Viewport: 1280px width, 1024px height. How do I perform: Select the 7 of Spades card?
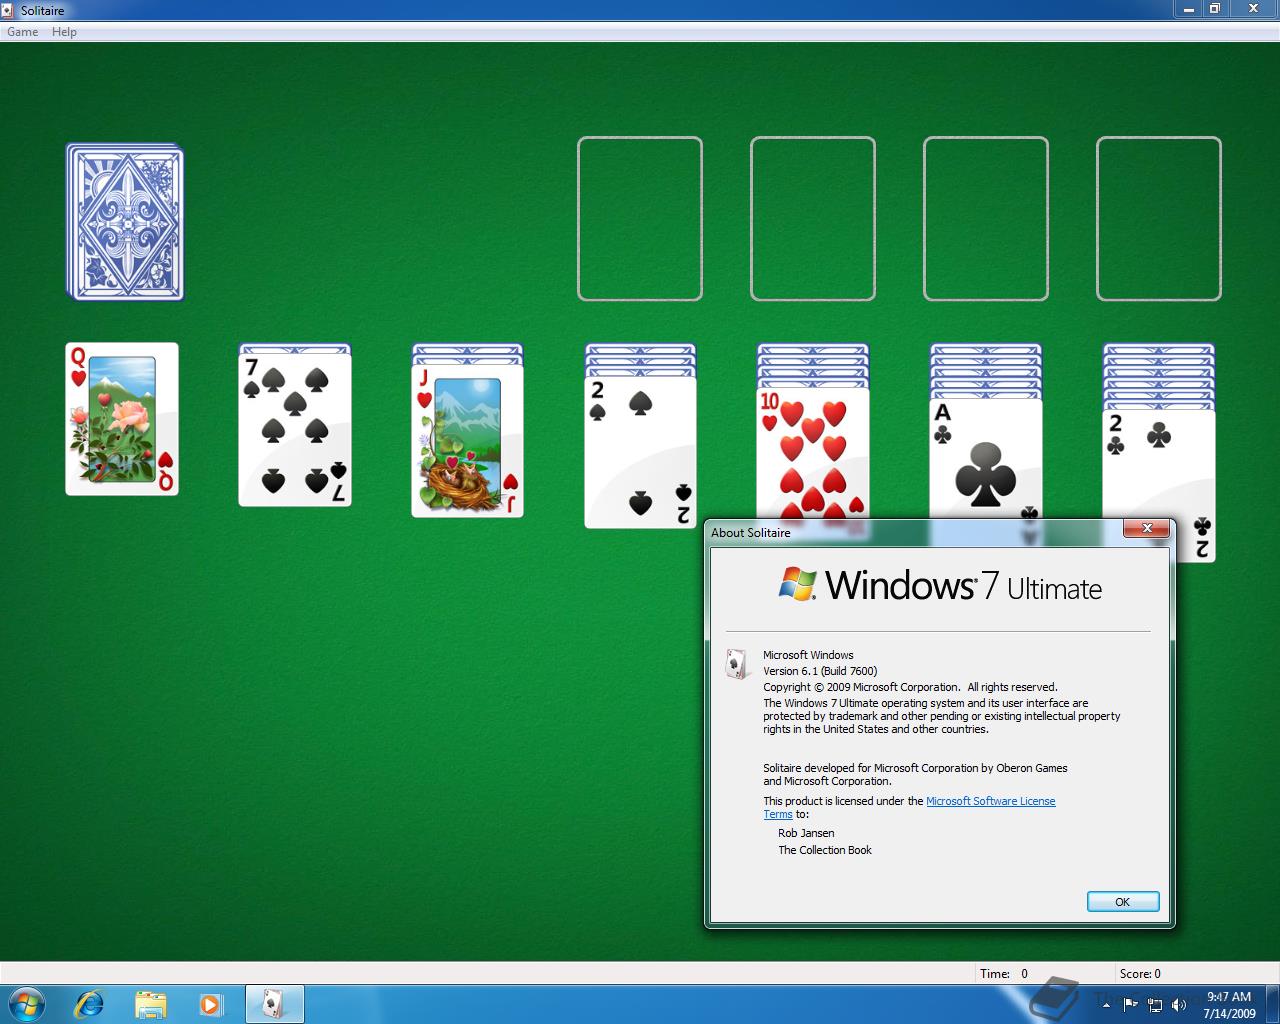pos(295,430)
